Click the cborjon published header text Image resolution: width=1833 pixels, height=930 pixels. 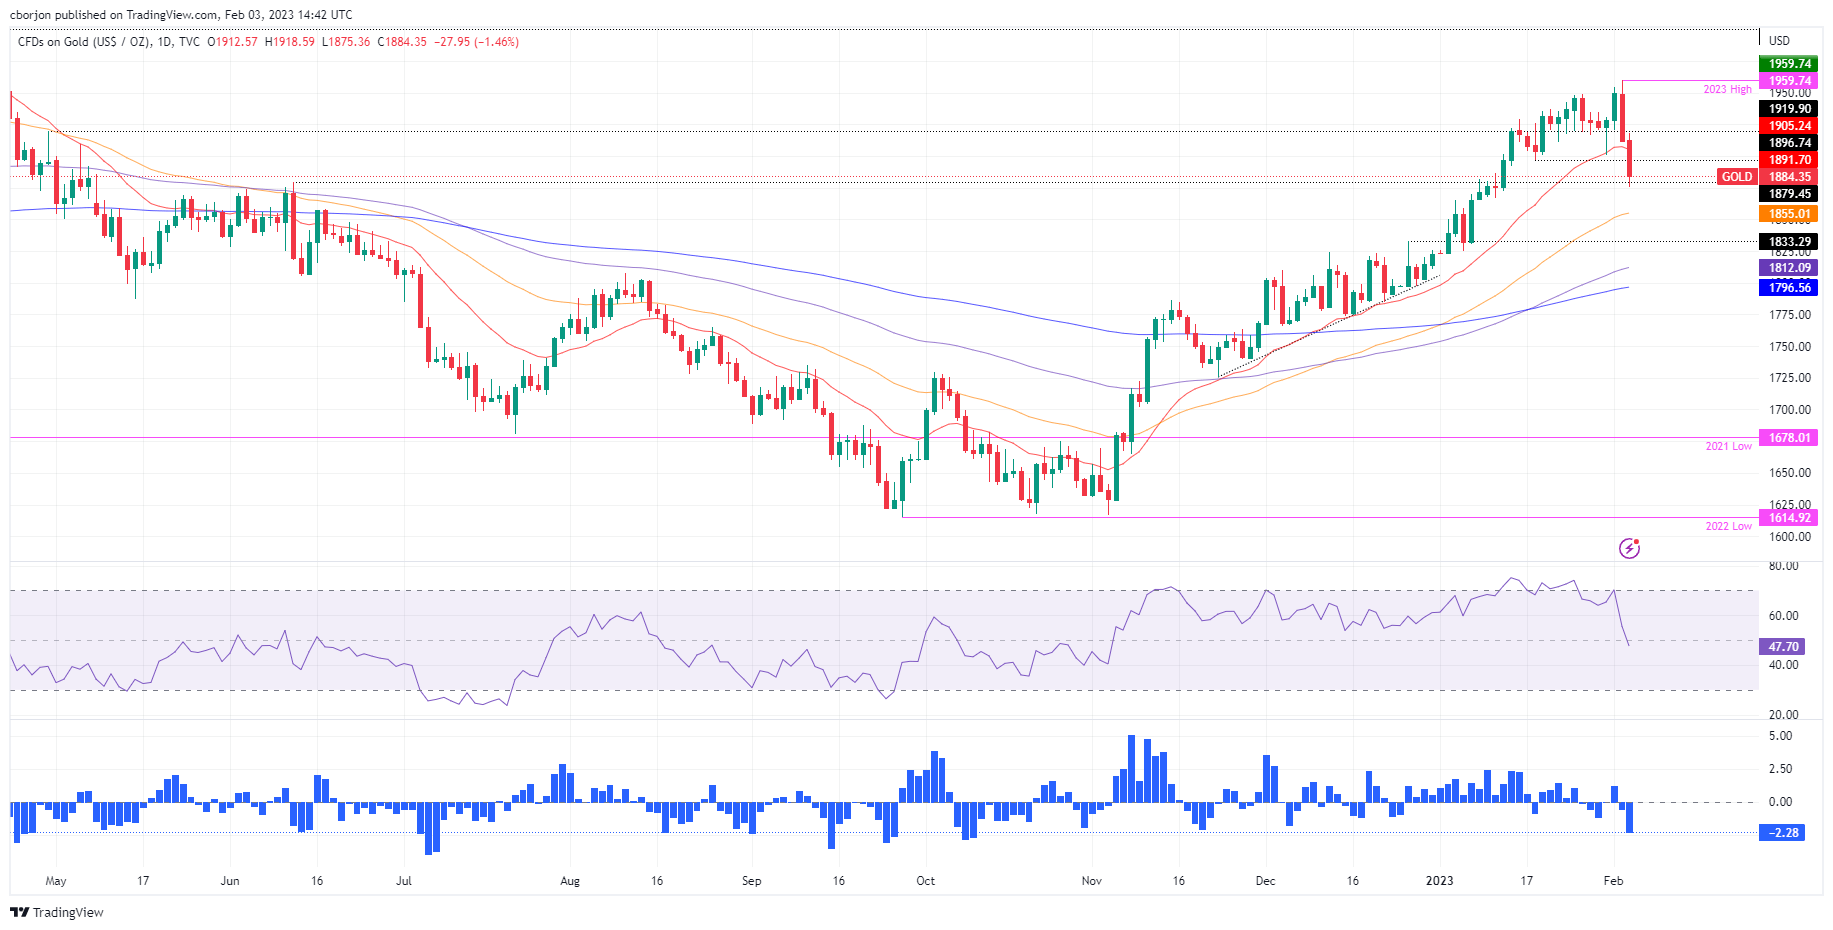[180, 15]
